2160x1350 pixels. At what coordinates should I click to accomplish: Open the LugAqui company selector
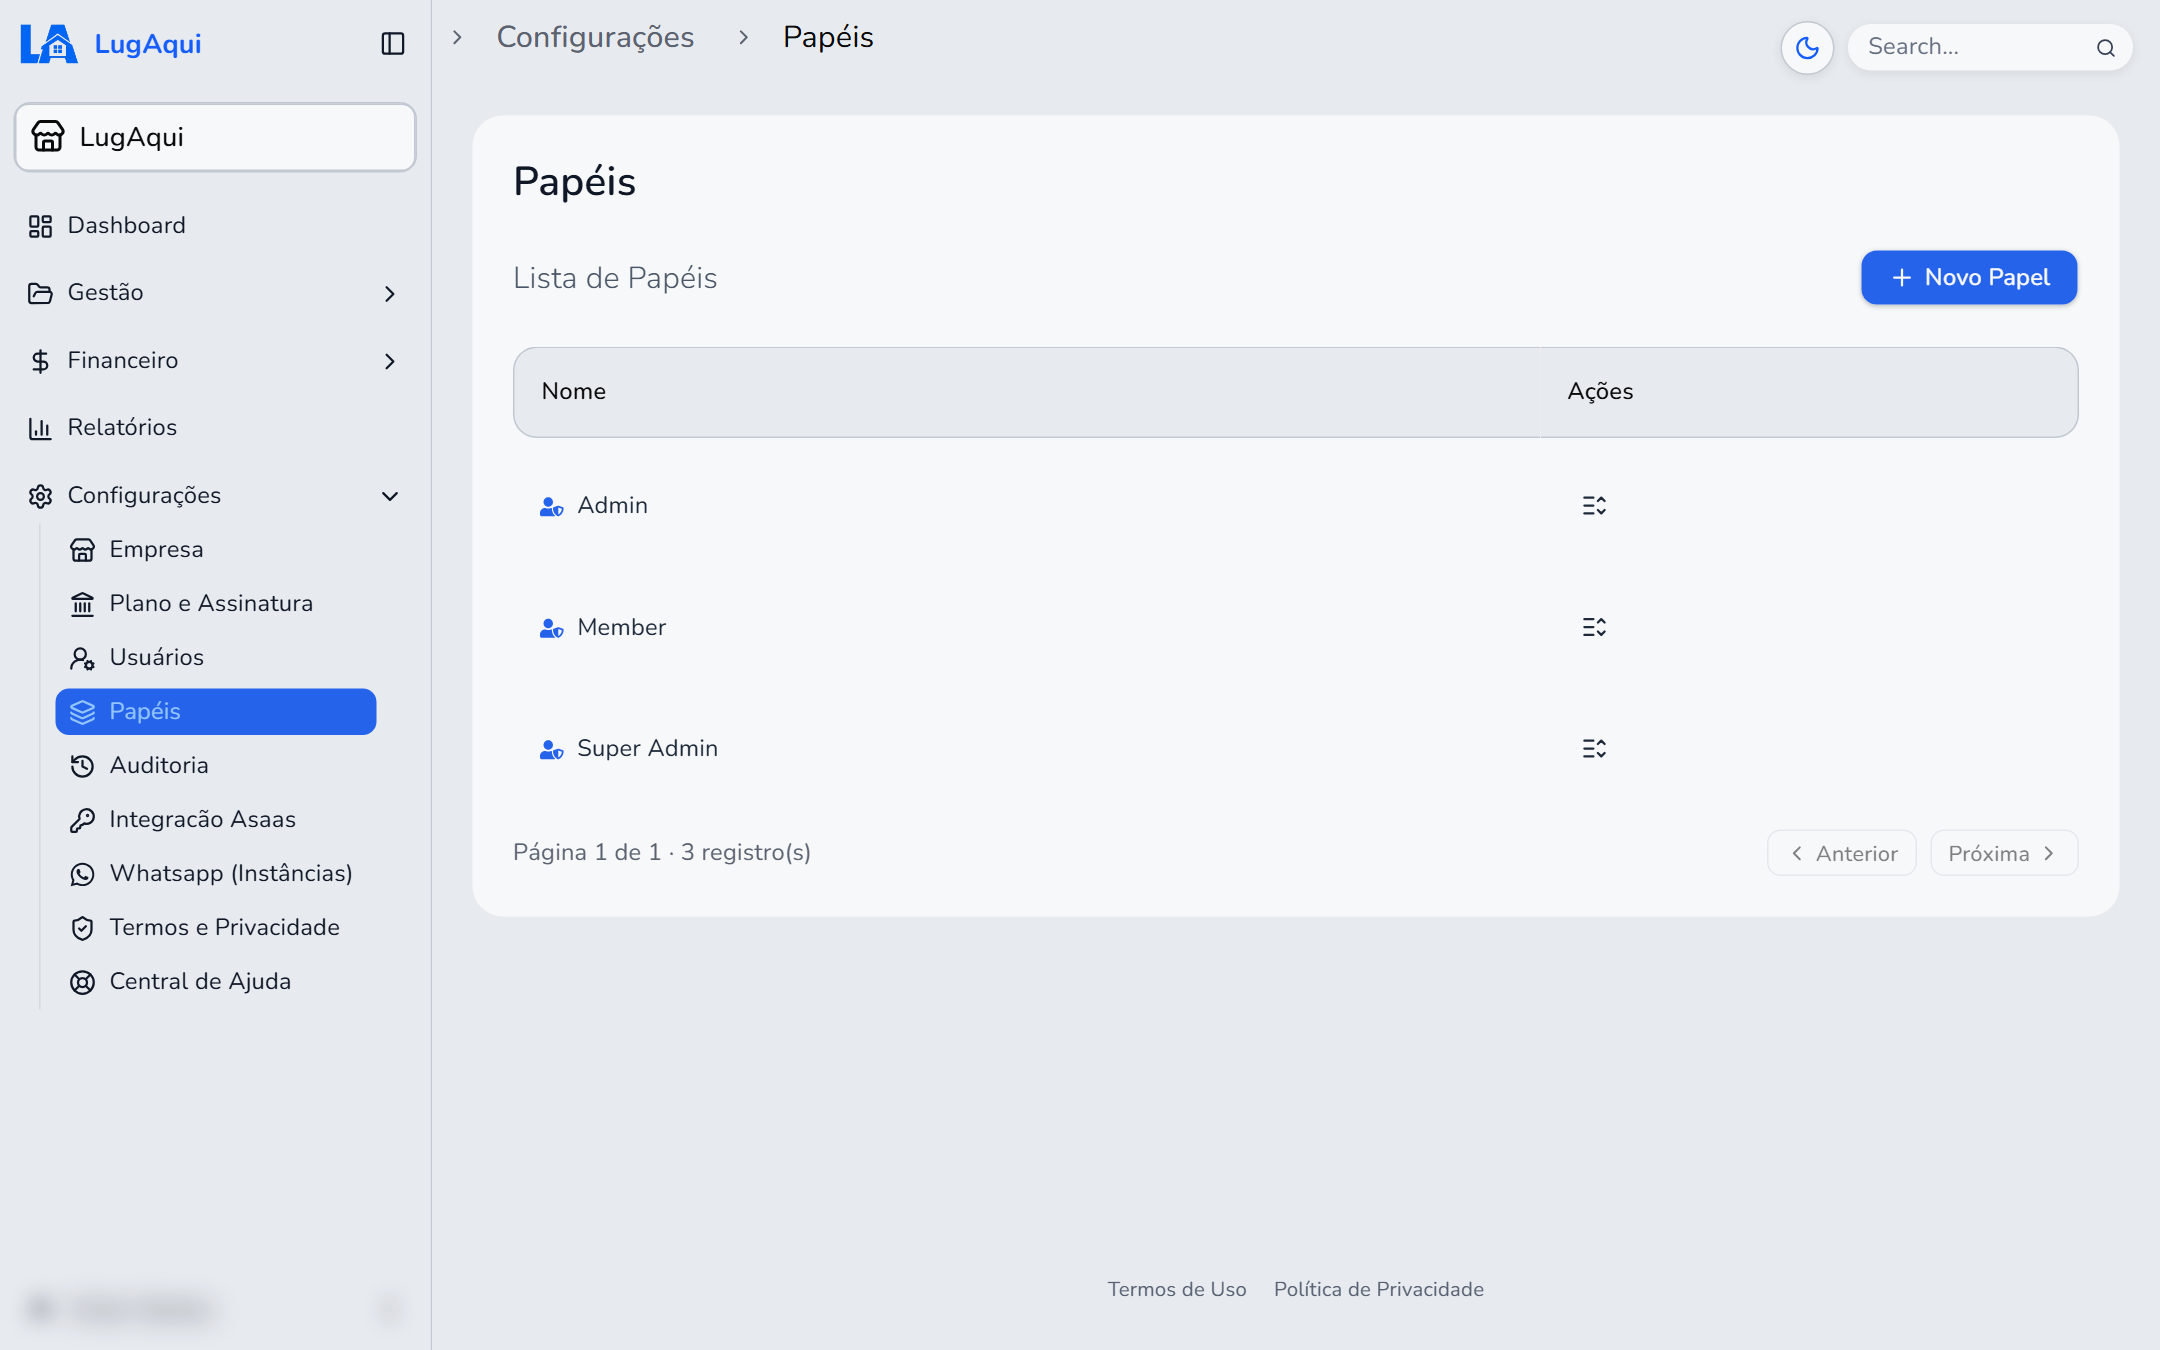point(215,137)
